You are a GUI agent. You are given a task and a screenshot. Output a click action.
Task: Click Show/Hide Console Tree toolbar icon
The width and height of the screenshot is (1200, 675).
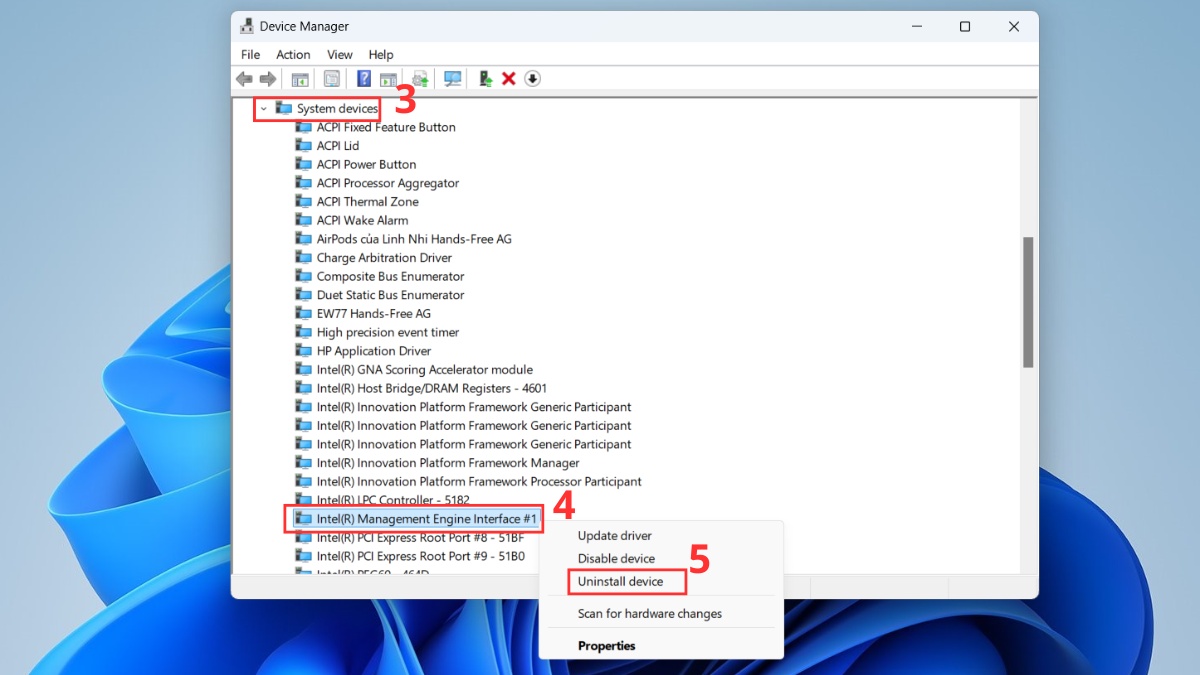tap(299, 79)
